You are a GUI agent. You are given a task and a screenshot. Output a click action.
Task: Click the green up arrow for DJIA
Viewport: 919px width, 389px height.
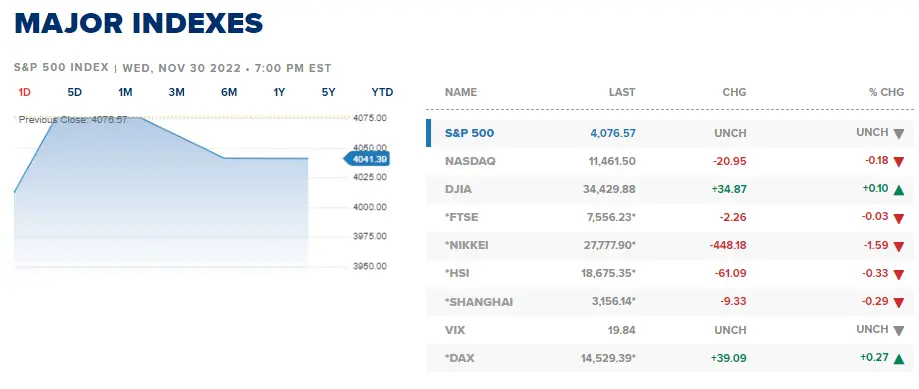coord(898,190)
